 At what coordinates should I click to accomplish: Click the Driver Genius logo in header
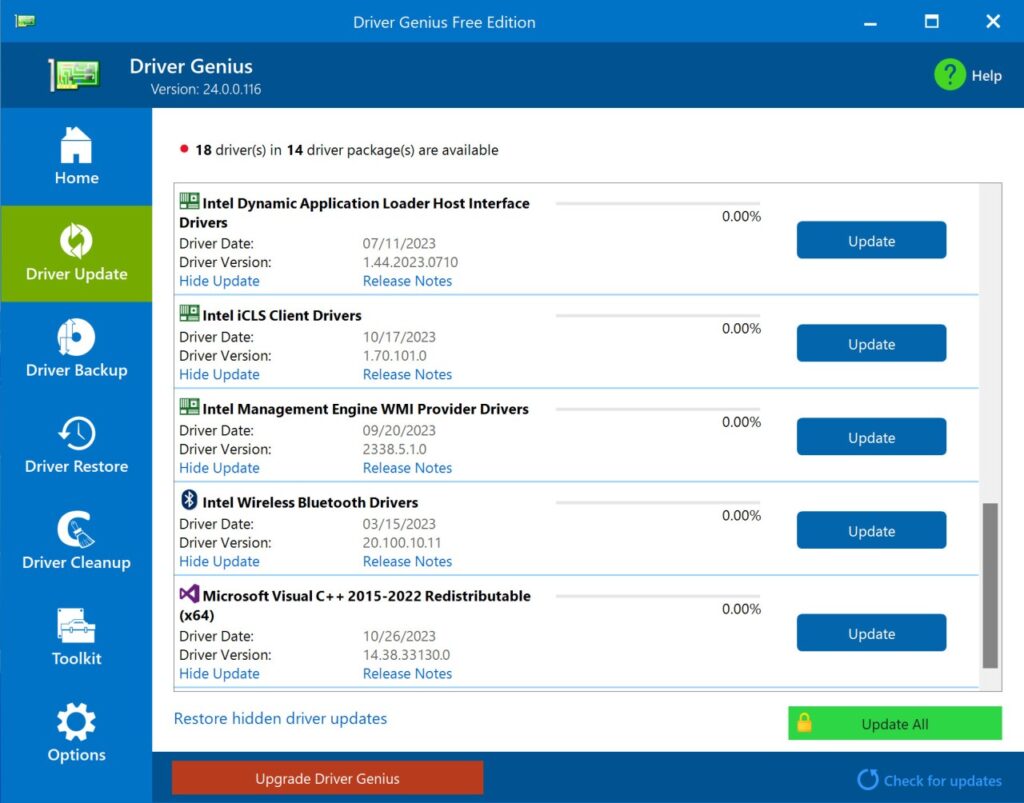tap(74, 74)
